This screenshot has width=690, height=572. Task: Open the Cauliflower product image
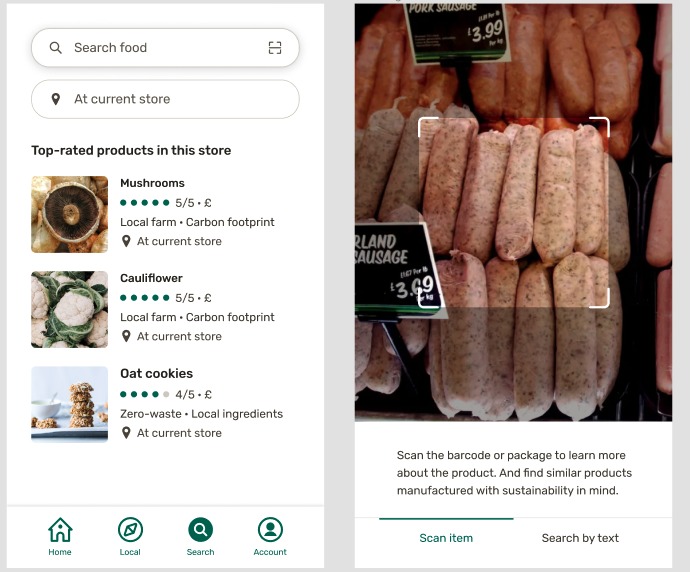coord(70,309)
